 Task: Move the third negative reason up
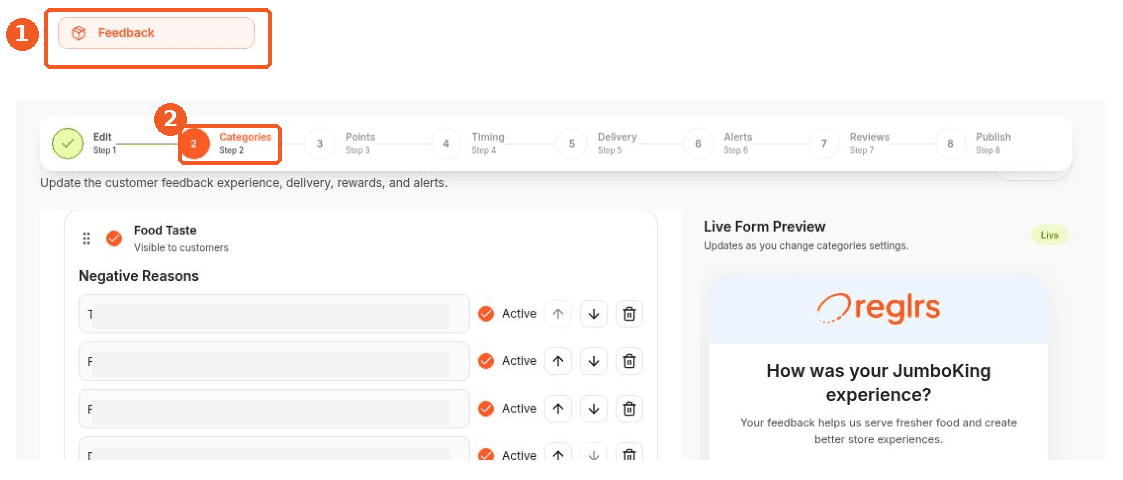click(x=558, y=408)
